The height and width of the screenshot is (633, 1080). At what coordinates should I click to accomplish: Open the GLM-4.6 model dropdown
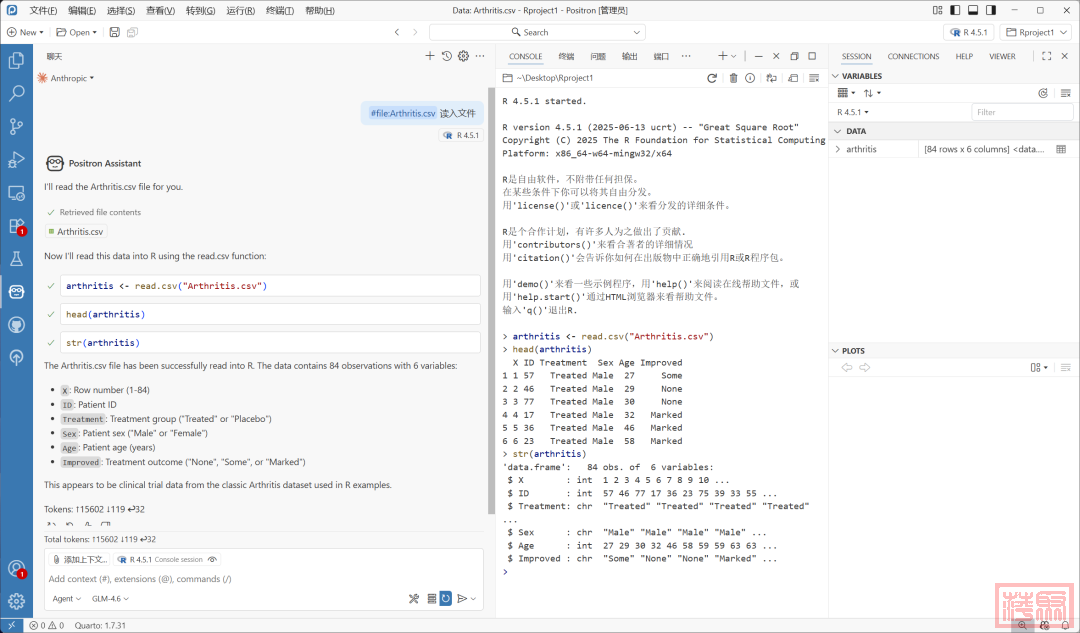109,599
